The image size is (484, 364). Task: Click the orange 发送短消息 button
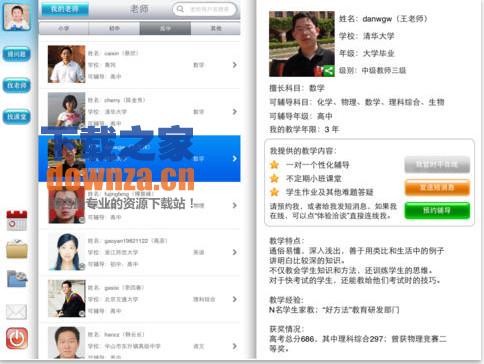[437, 187]
